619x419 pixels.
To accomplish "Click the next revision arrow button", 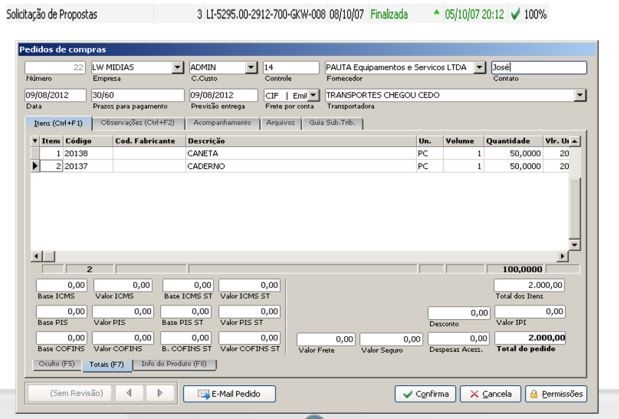I will pyautogui.click(x=160, y=394).
